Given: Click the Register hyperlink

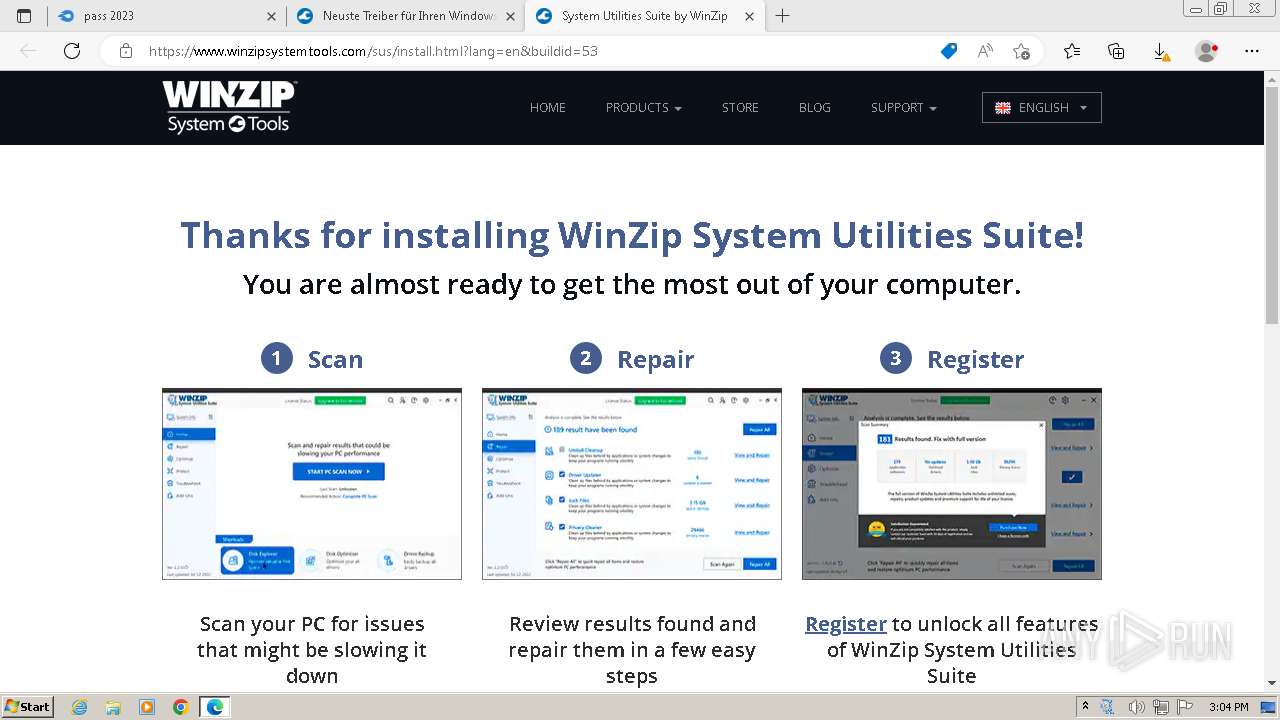Looking at the screenshot, I should 846,624.
